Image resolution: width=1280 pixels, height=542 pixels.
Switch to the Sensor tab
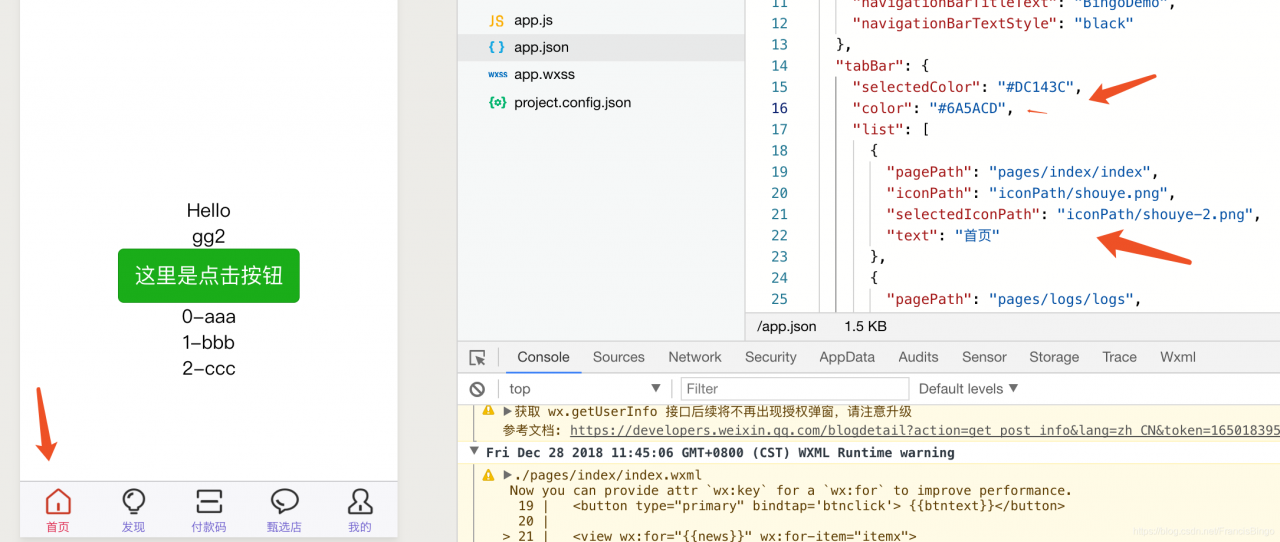point(984,357)
